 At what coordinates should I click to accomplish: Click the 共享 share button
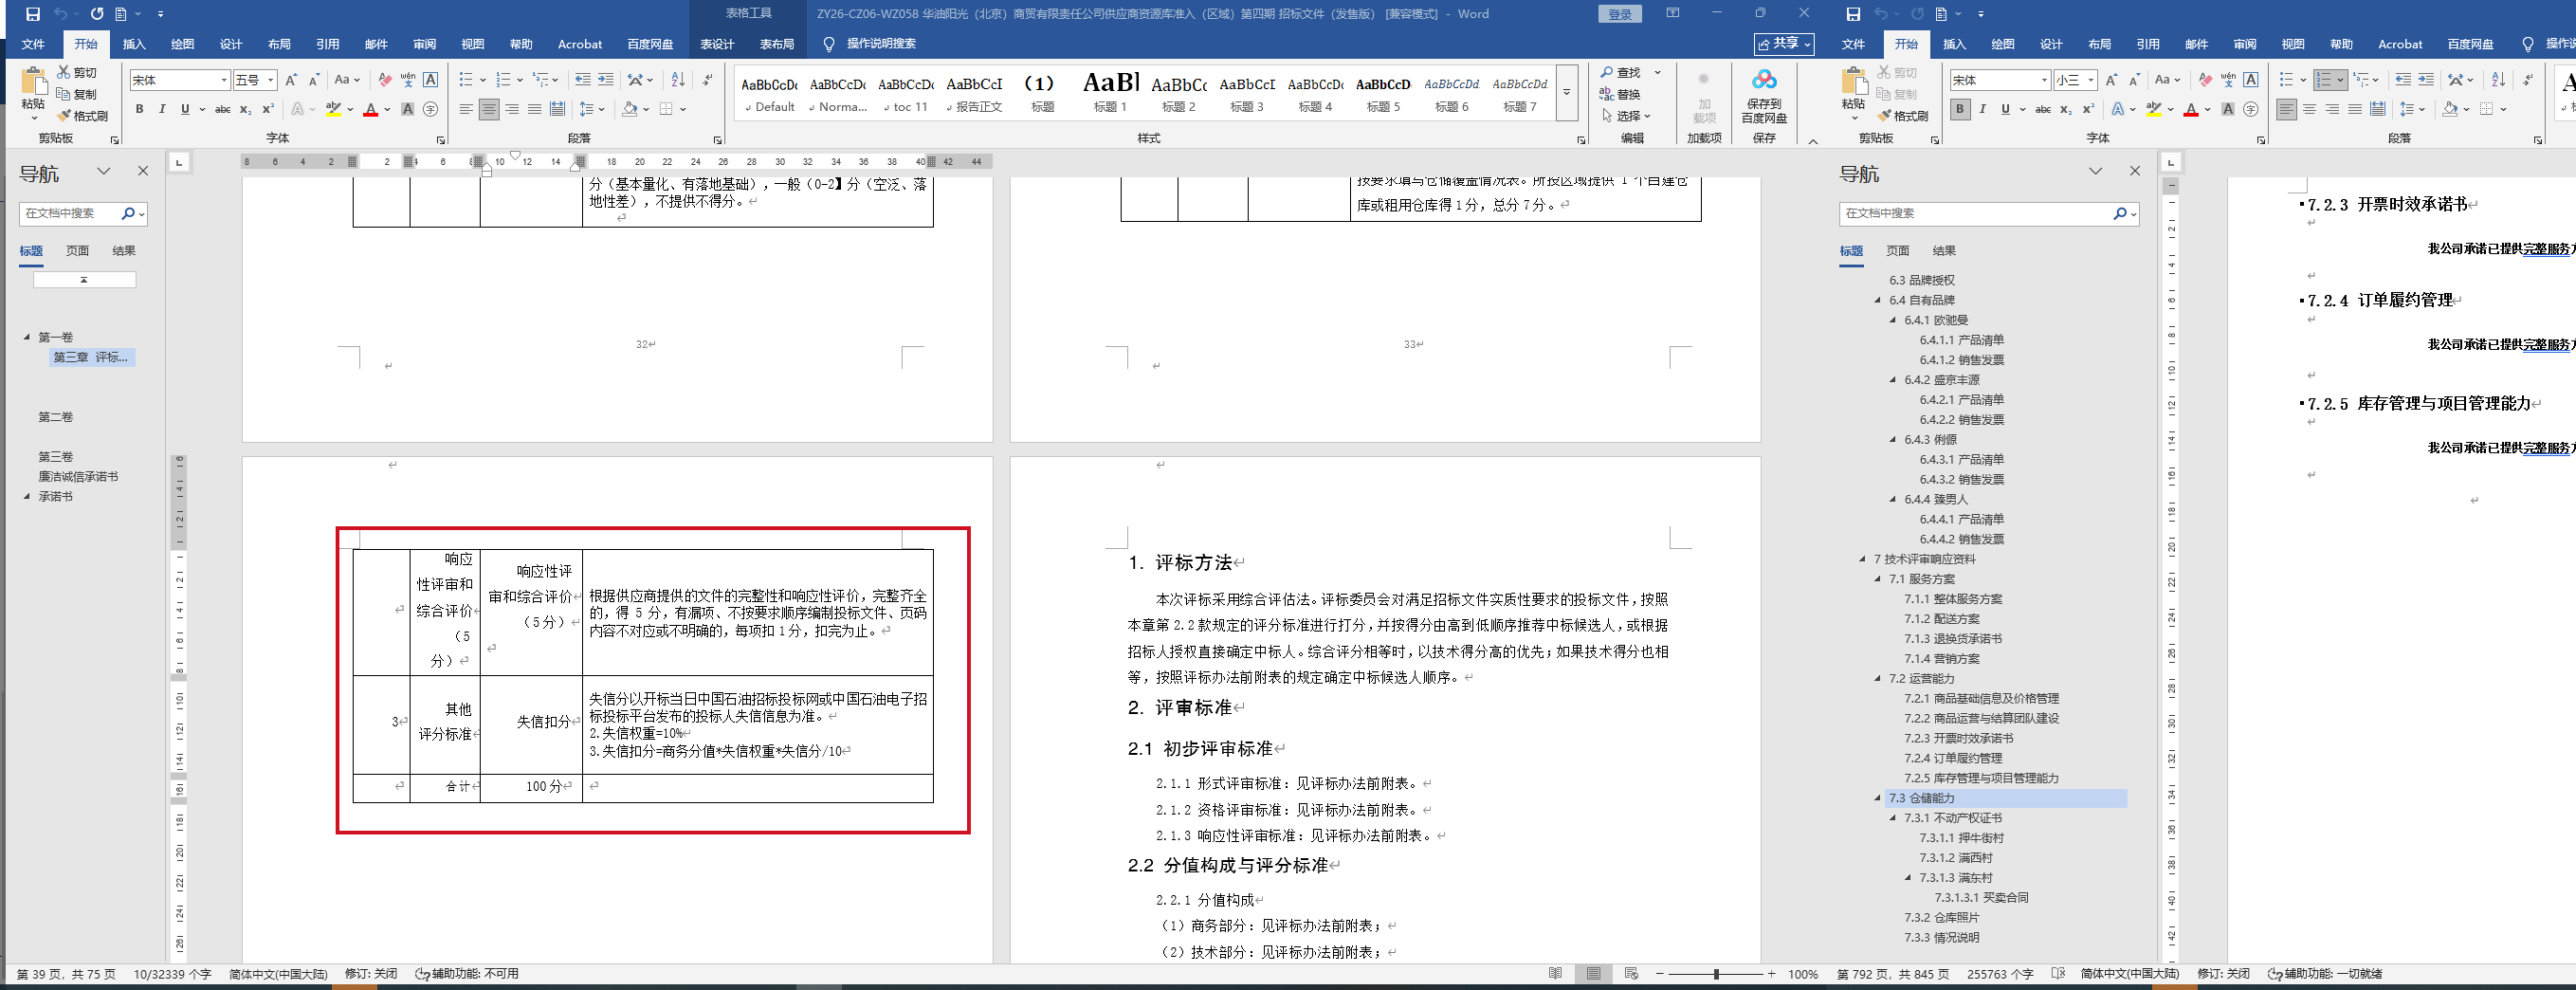click(x=1783, y=44)
